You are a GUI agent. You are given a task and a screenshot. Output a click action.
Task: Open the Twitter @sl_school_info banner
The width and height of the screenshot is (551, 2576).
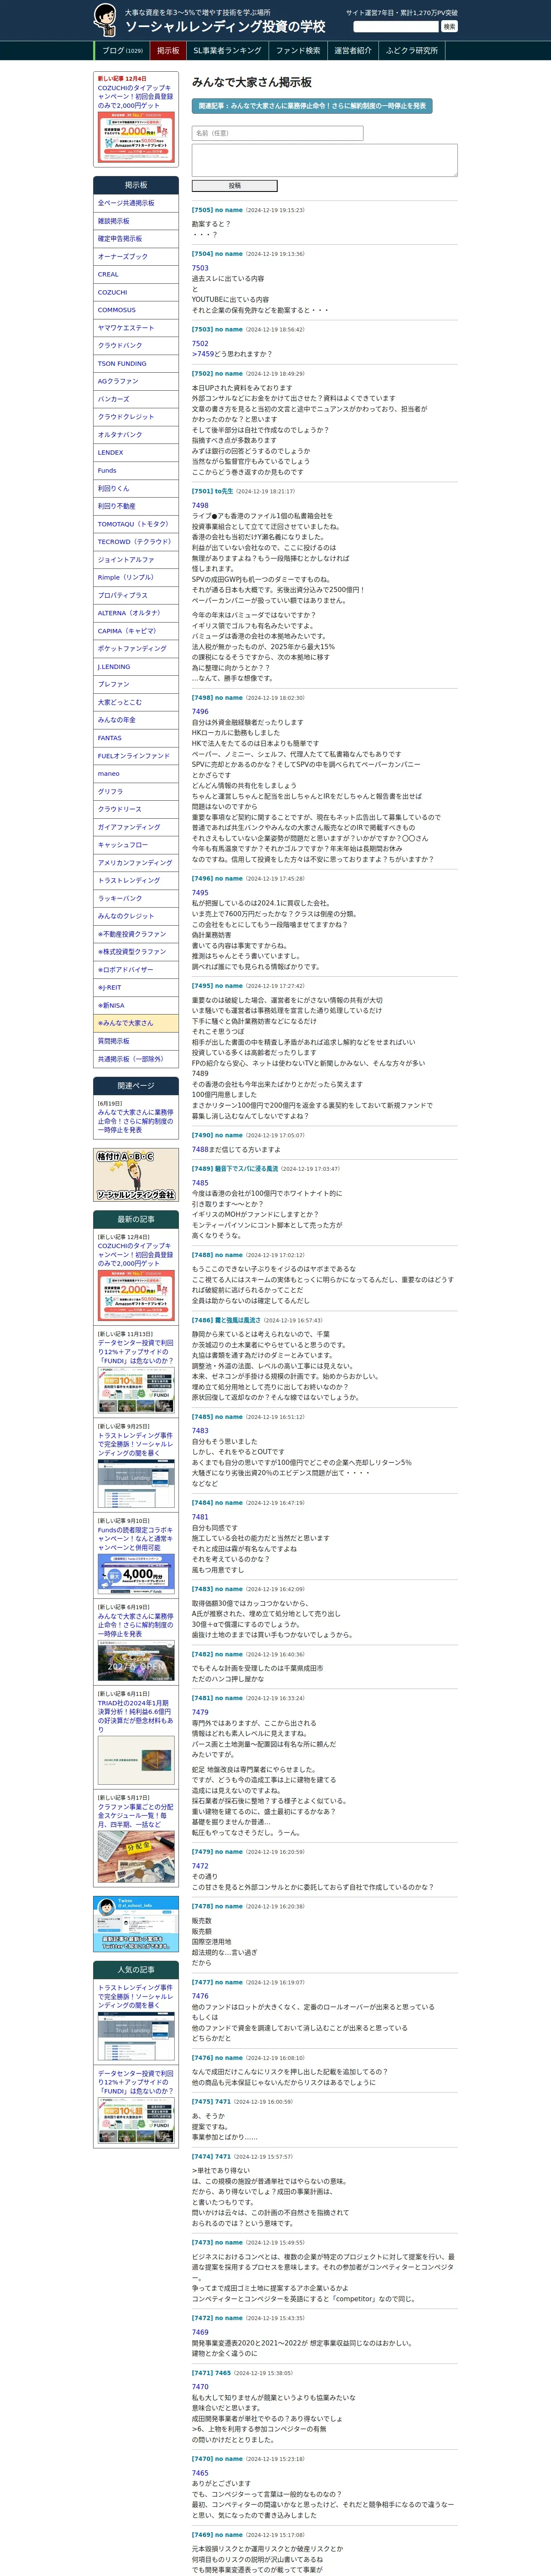136,1923
